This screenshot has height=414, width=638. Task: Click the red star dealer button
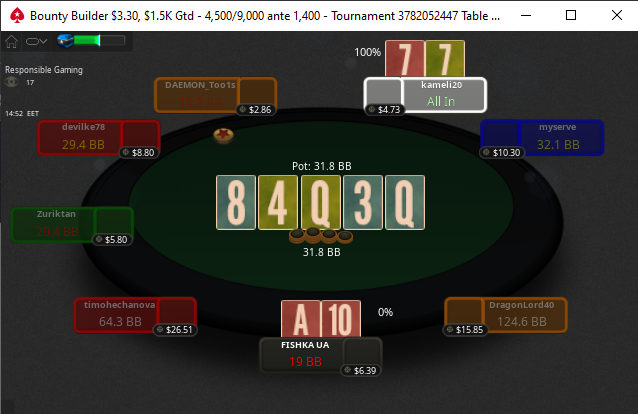click(x=223, y=136)
